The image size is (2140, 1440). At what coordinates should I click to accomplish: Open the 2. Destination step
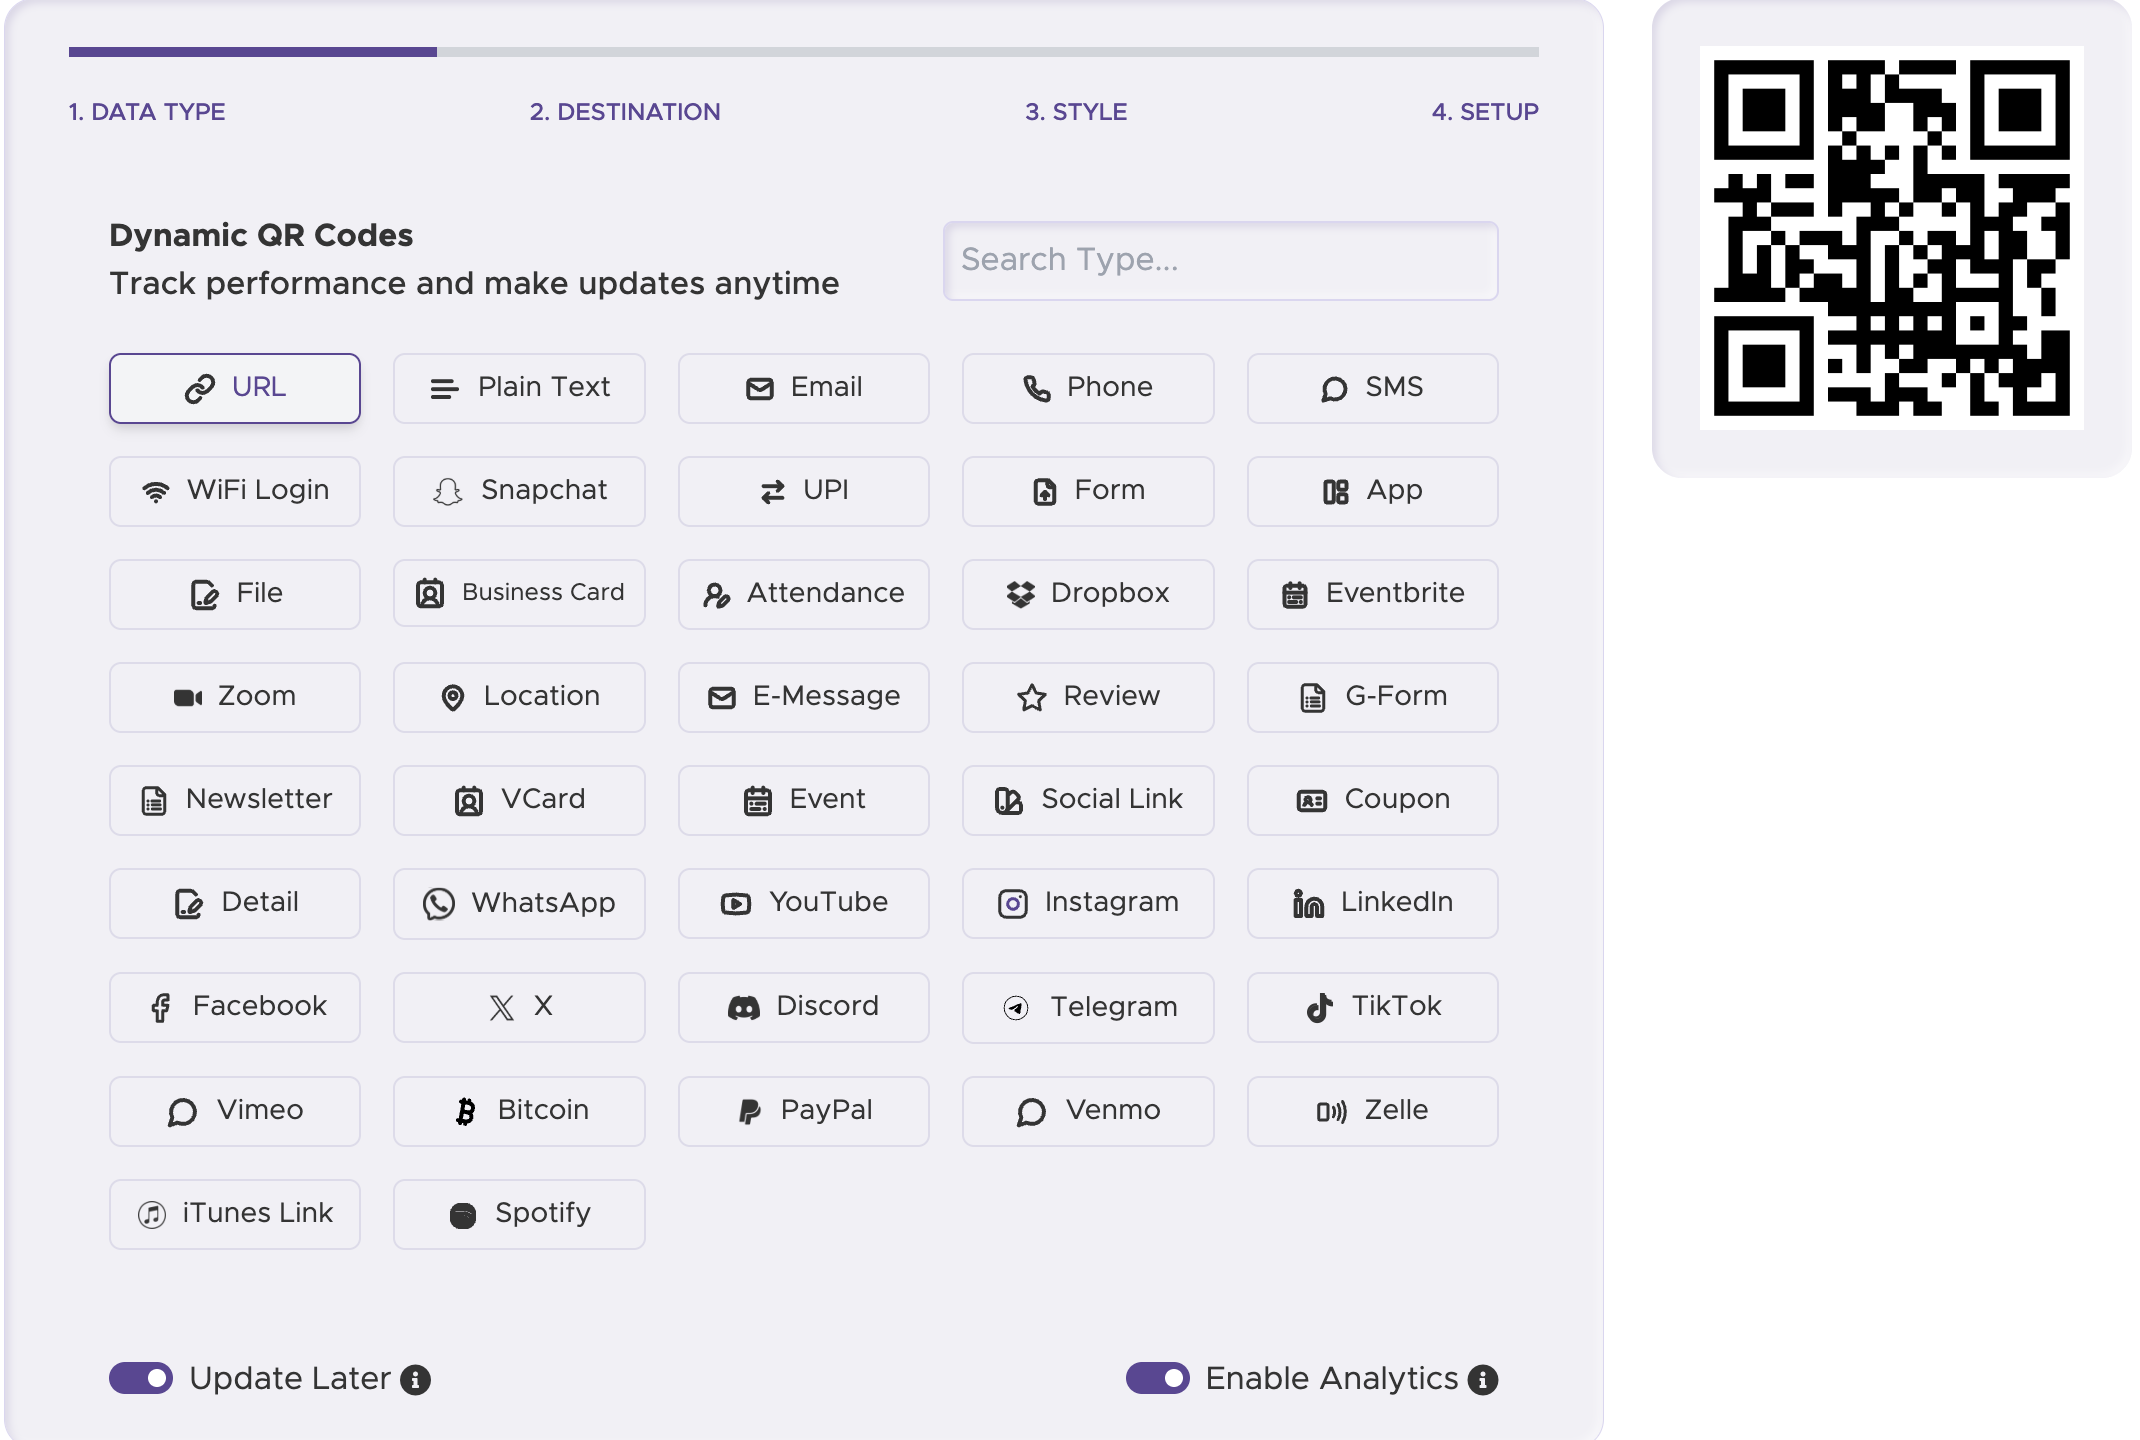(625, 111)
